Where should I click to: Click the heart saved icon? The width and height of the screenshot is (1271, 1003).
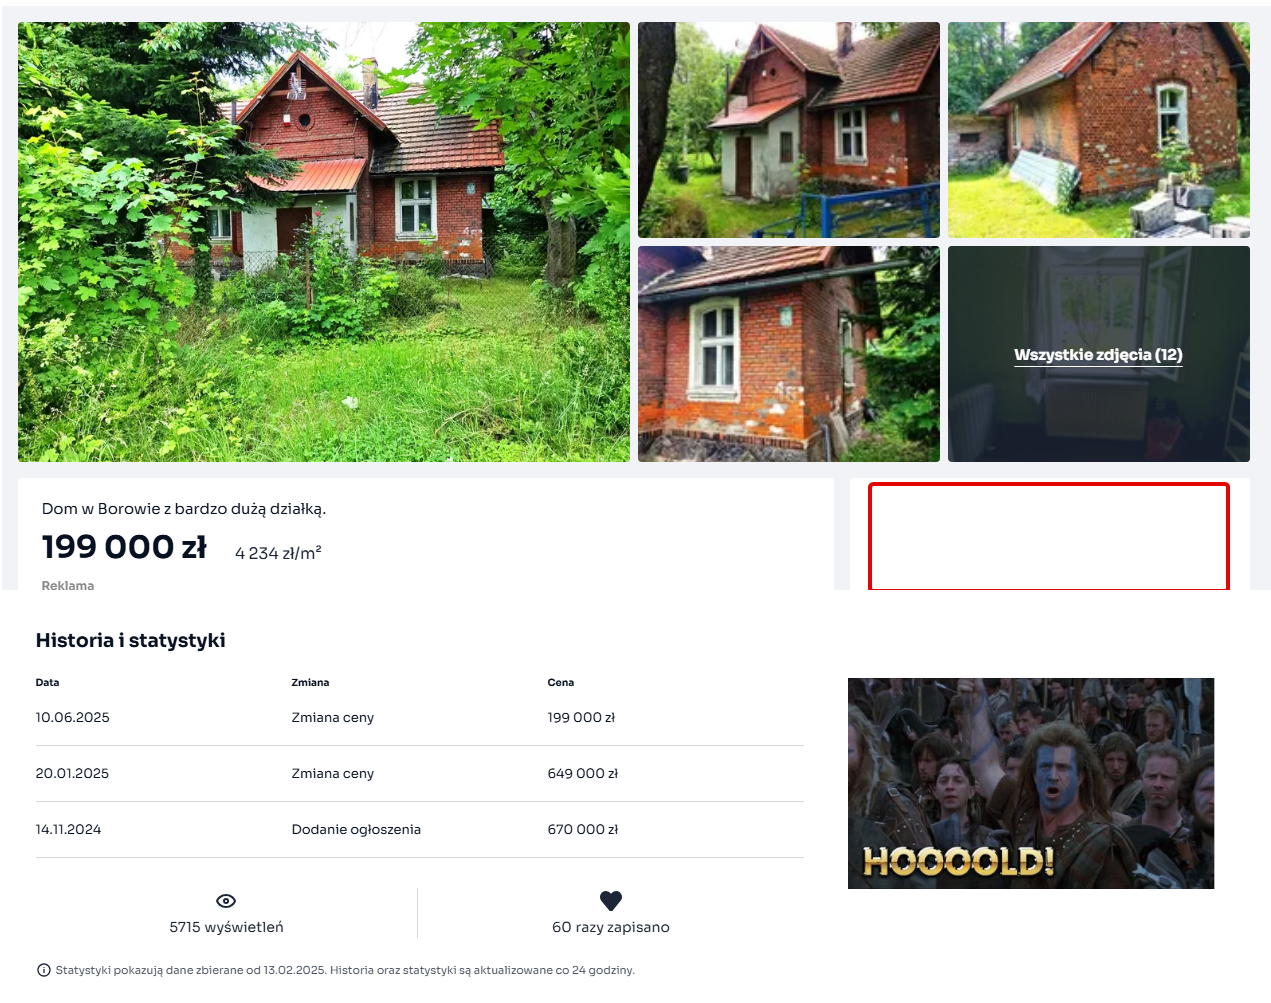tap(611, 901)
